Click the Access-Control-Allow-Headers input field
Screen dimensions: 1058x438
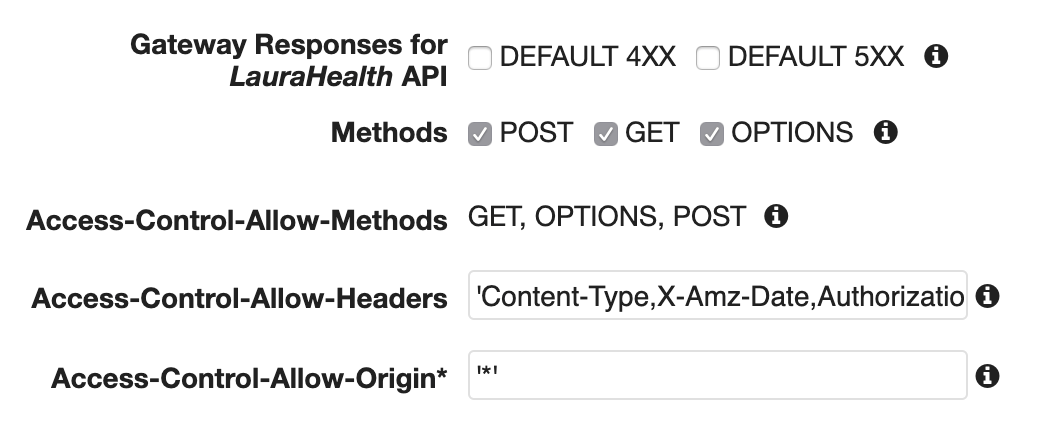(x=717, y=296)
